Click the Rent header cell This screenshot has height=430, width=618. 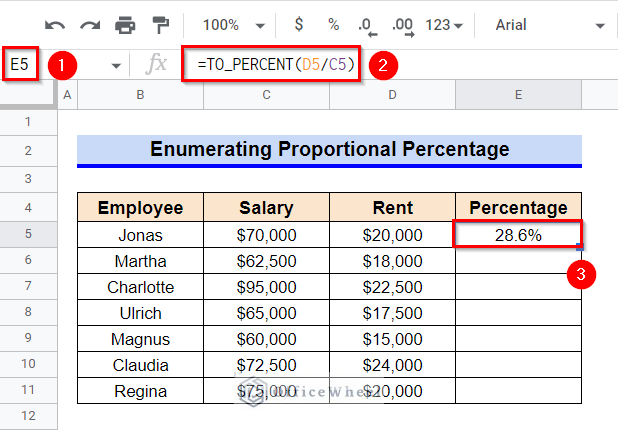coord(392,207)
